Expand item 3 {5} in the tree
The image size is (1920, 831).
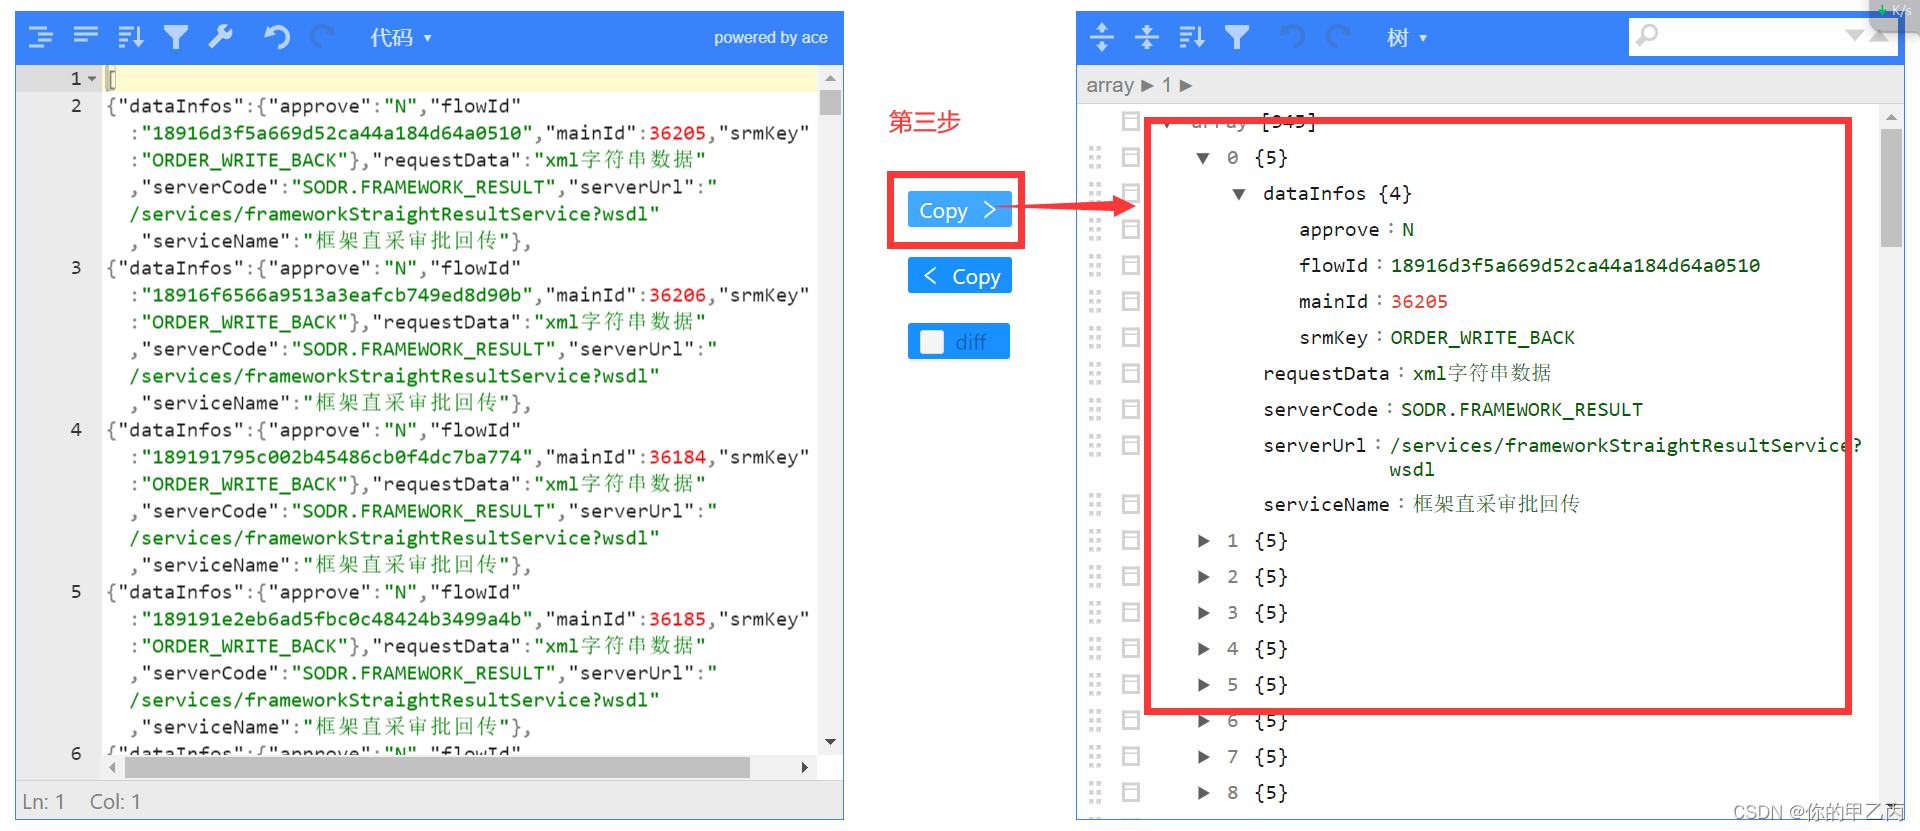pyautogui.click(x=1203, y=613)
